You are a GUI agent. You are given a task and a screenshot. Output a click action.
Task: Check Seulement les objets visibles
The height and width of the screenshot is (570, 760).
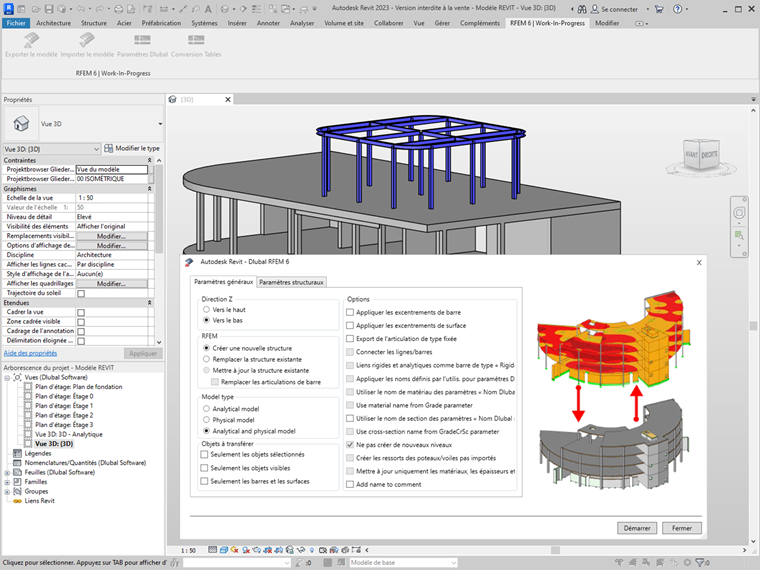click(x=204, y=468)
